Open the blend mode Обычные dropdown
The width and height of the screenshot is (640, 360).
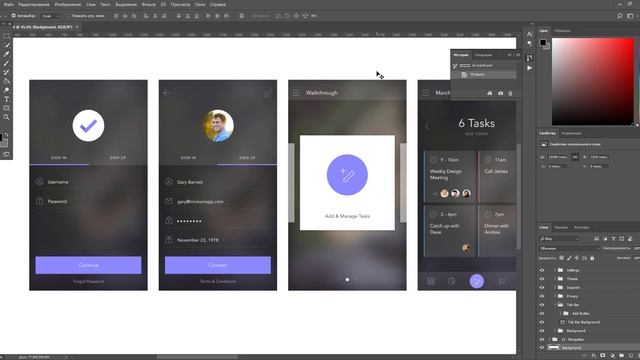point(570,248)
